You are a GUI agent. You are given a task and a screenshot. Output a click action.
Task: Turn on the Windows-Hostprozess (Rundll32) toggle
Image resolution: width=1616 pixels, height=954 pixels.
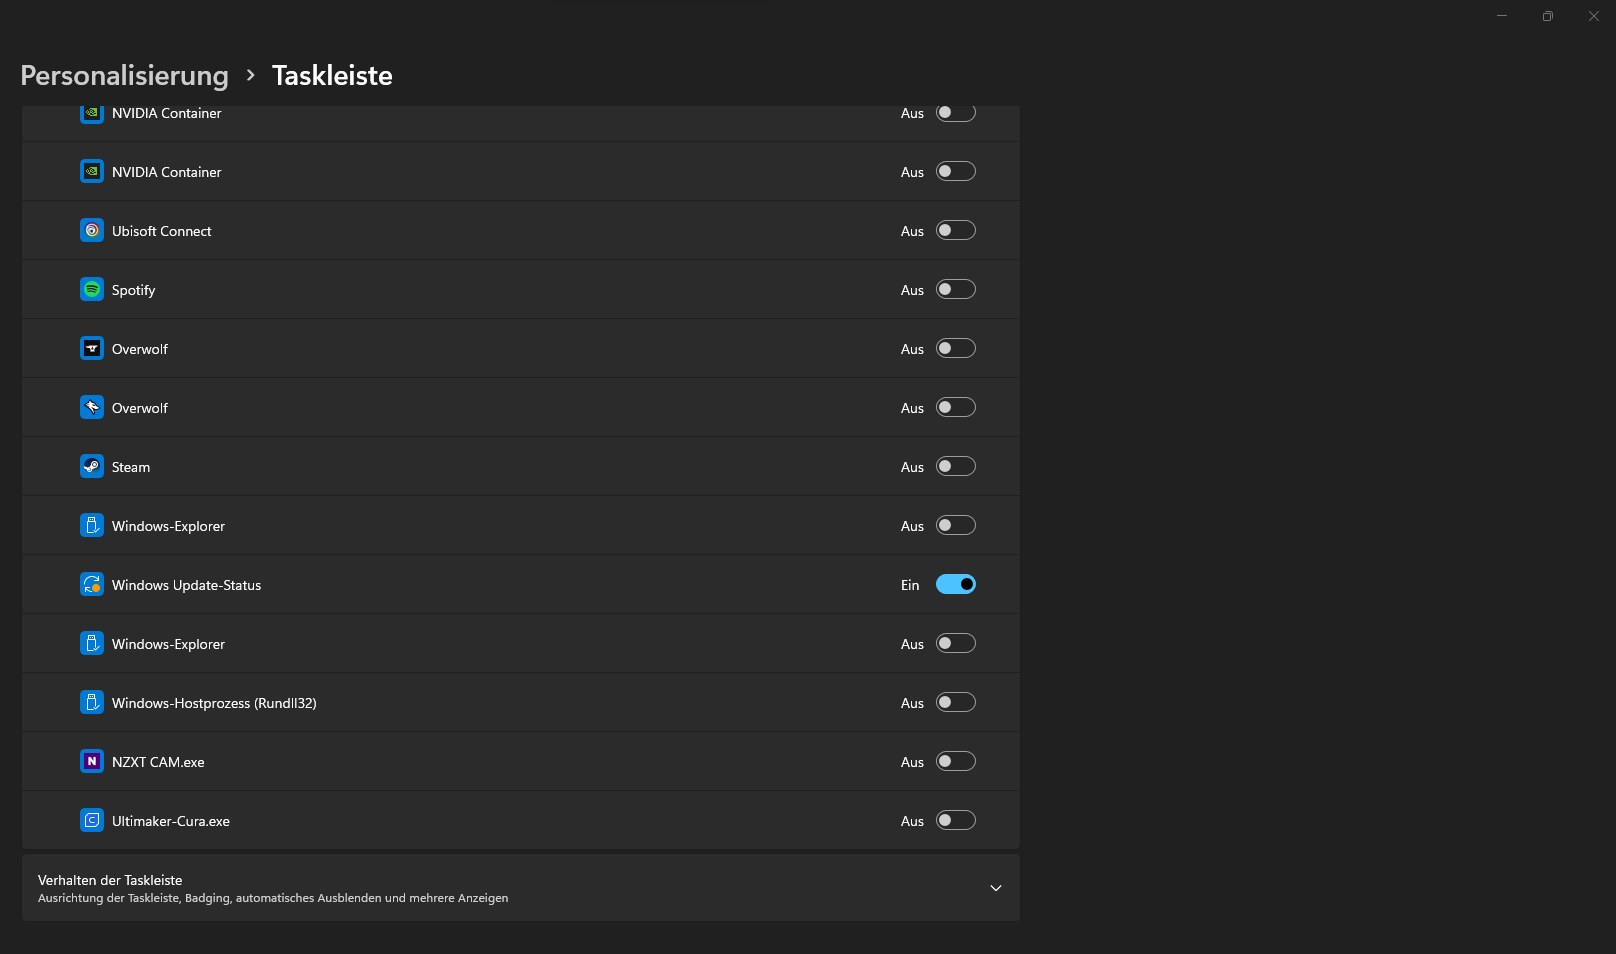tap(955, 702)
